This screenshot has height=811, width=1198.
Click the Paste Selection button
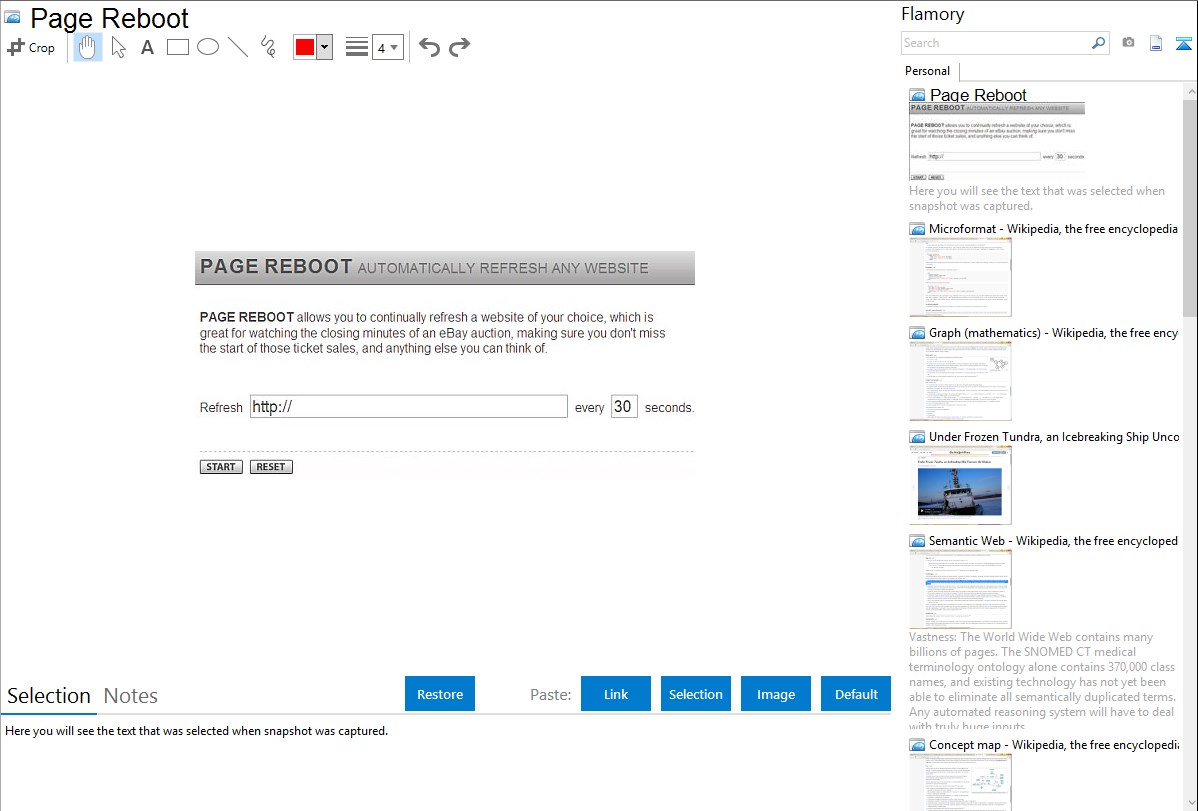click(695, 693)
